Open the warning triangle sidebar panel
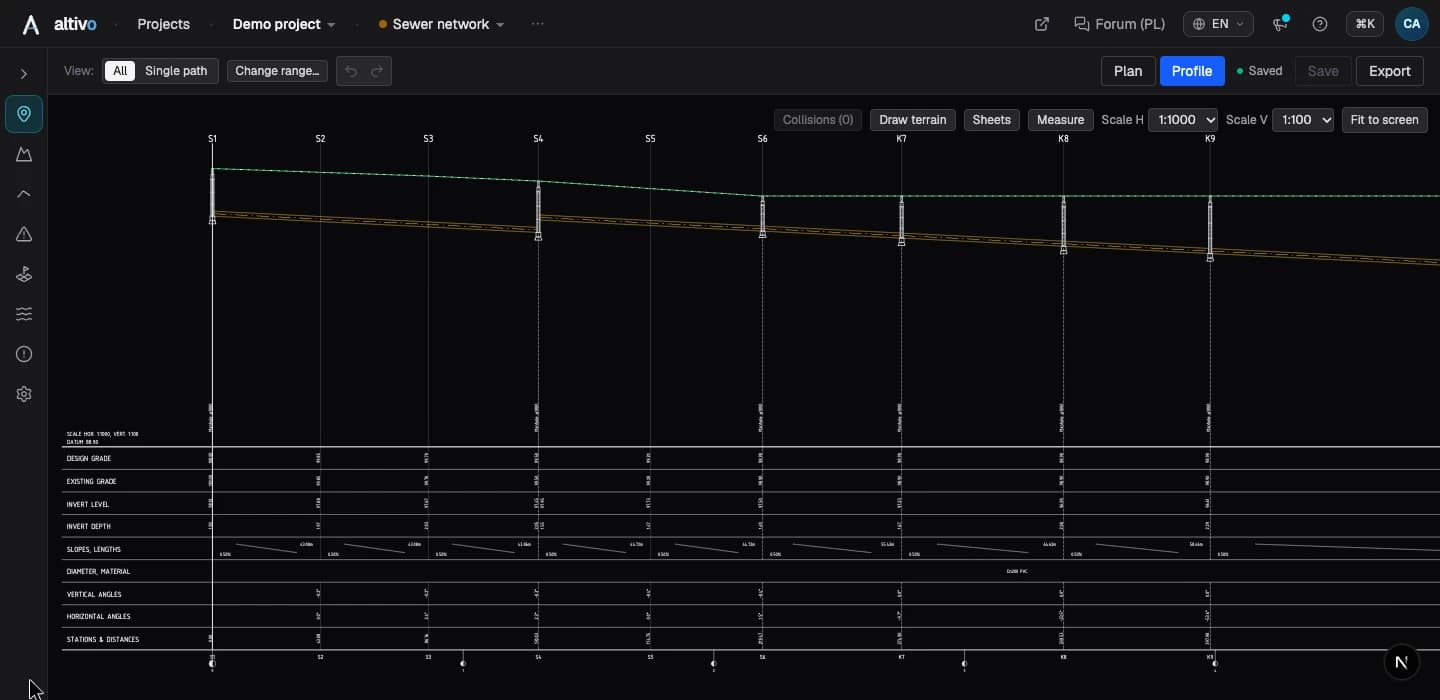Image resolution: width=1440 pixels, height=700 pixels. [x=24, y=234]
